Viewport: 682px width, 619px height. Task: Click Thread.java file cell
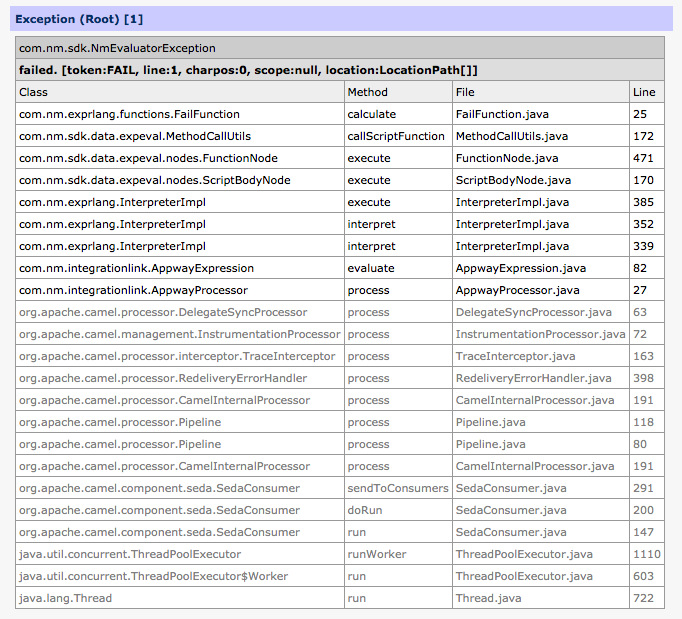click(541, 598)
